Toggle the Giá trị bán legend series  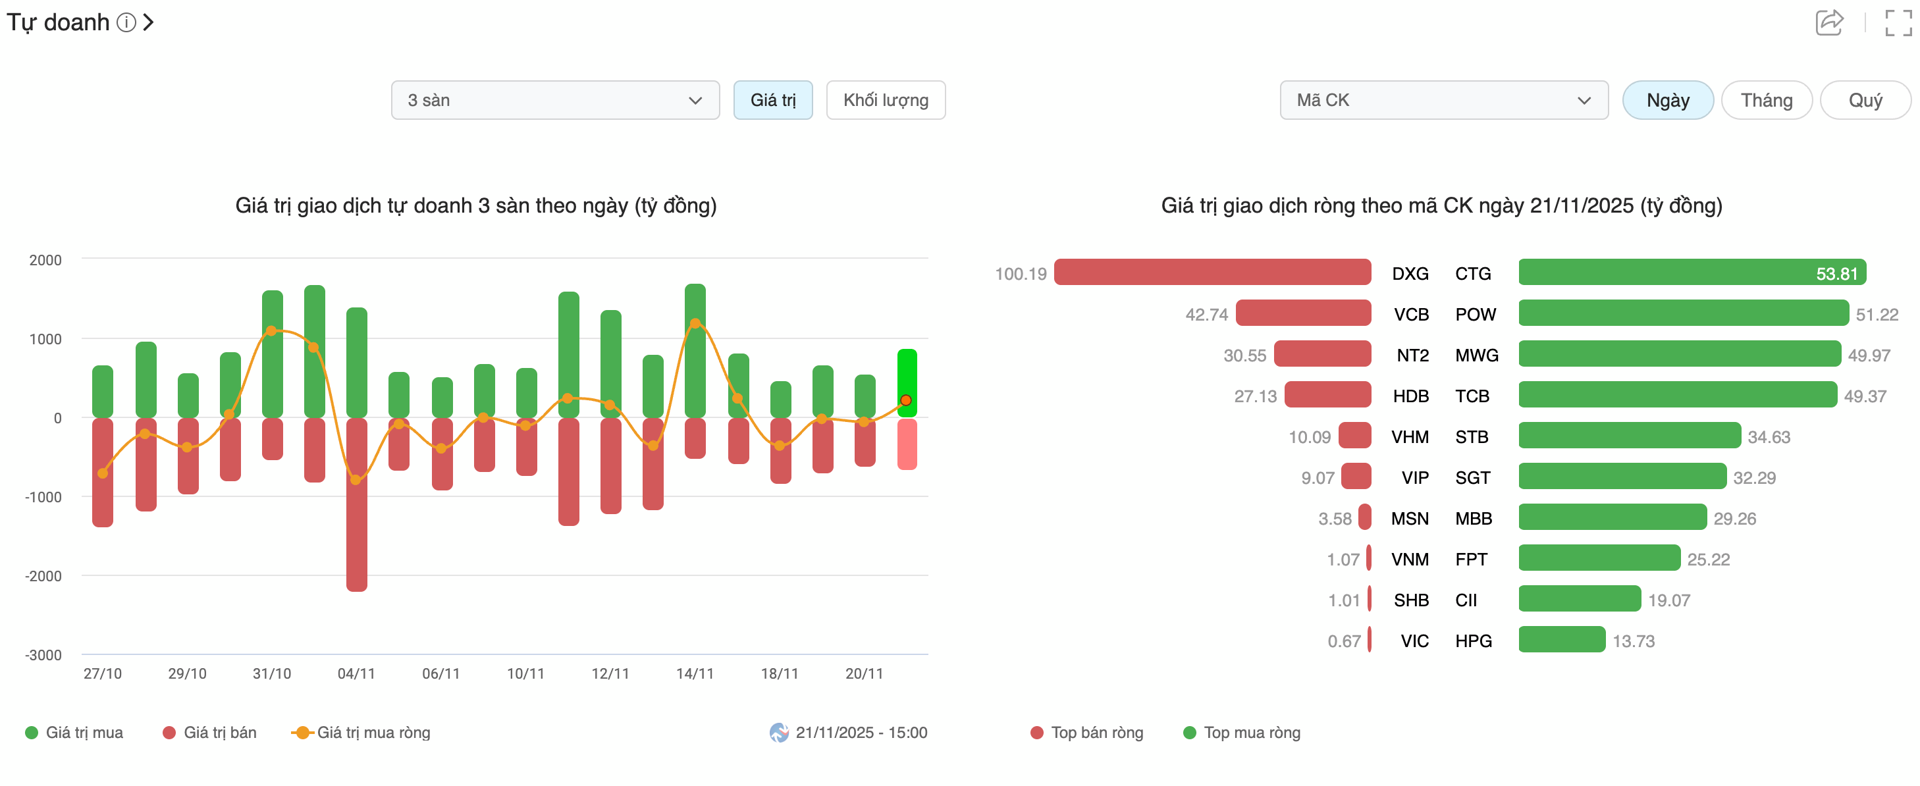pos(209,733)
